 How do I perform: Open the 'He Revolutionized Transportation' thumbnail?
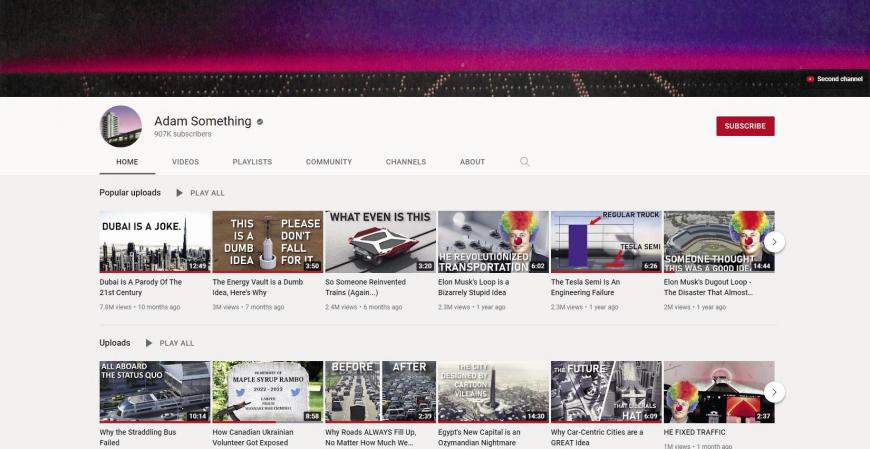point(493,241)
